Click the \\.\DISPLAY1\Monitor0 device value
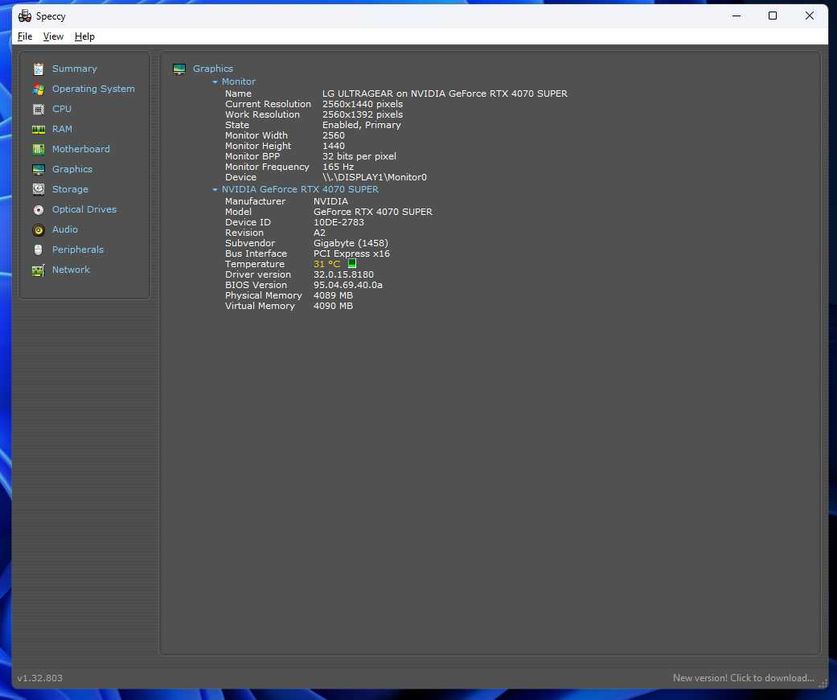 click(x=375, y=177)
